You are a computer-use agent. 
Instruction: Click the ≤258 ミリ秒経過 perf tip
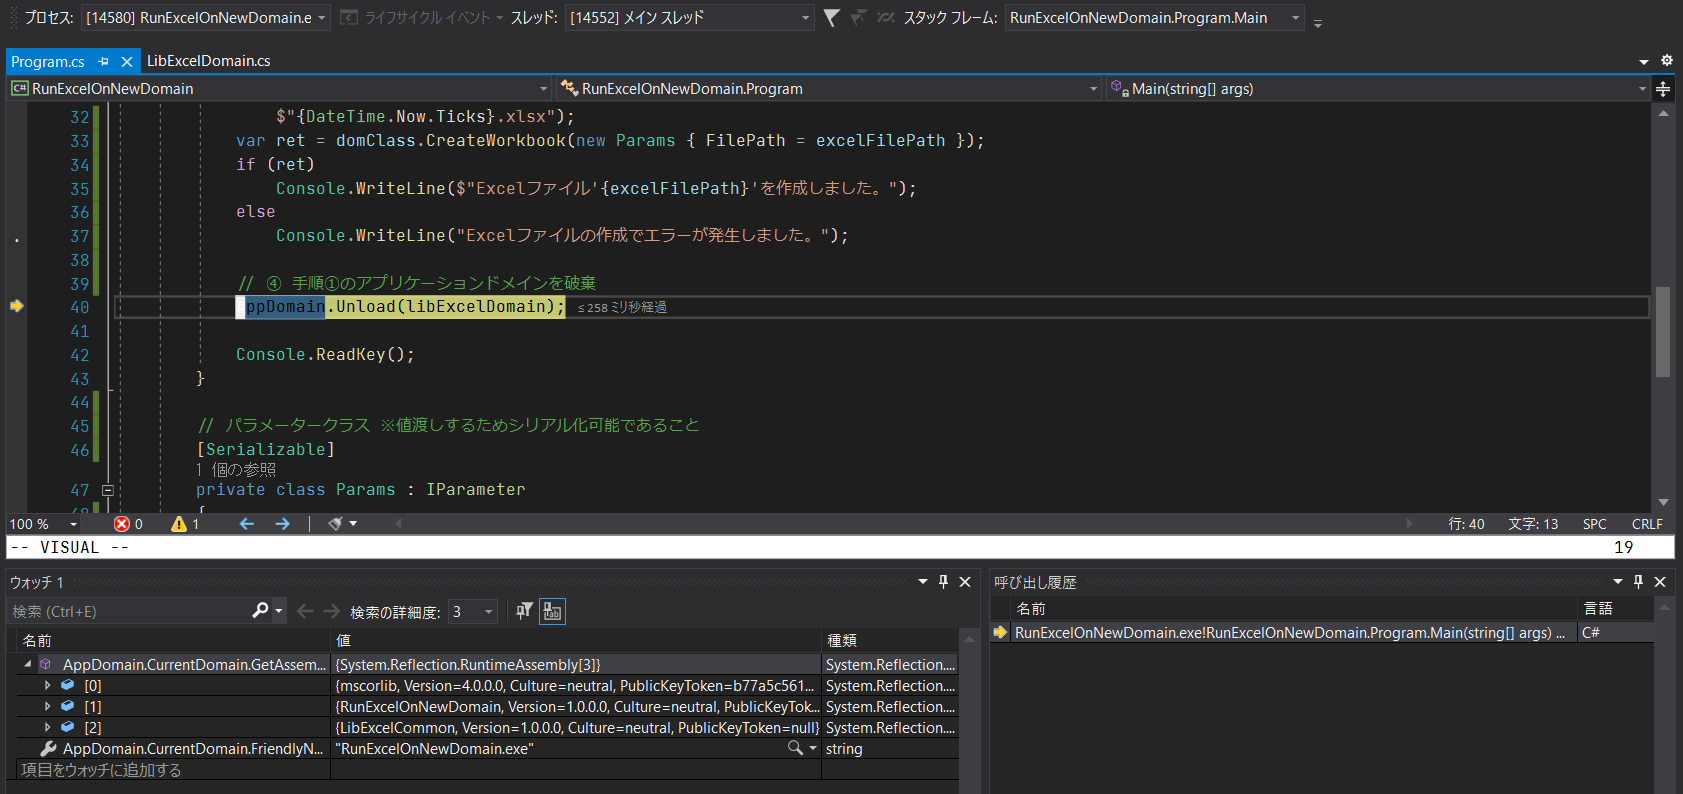[x=622, y=307]
